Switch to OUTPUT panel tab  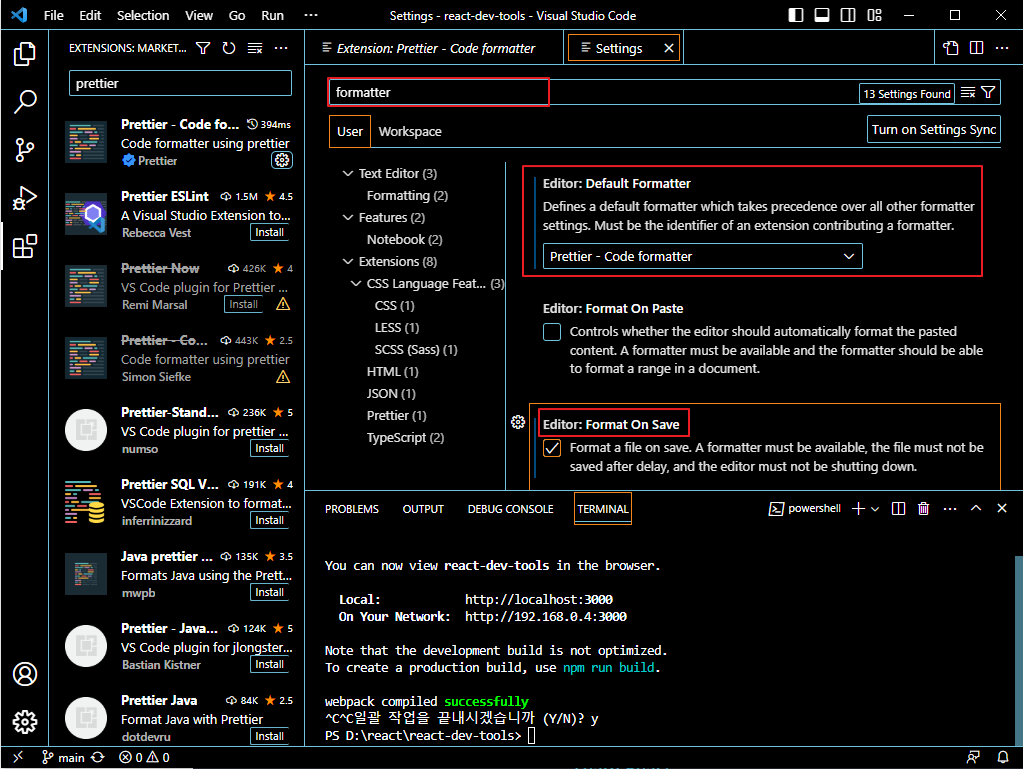[423, 509]
